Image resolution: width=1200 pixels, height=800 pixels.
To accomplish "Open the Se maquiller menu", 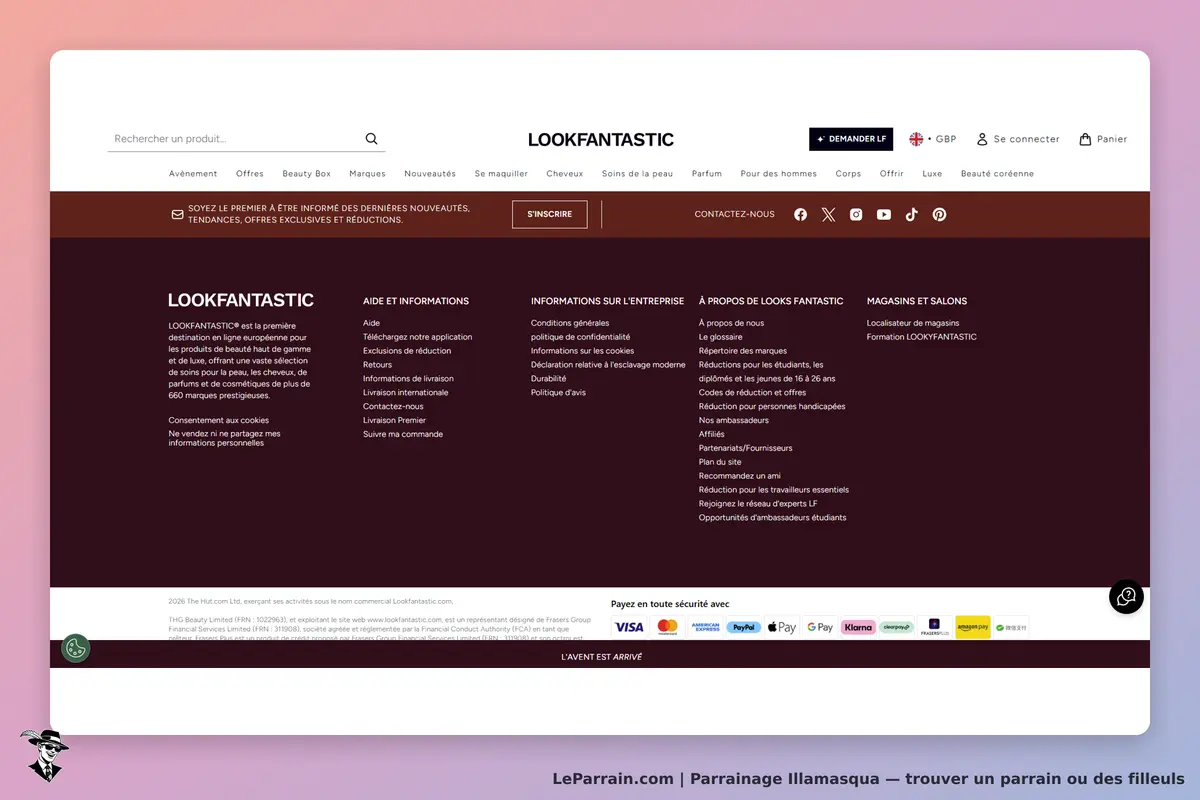I will (501, 173).
